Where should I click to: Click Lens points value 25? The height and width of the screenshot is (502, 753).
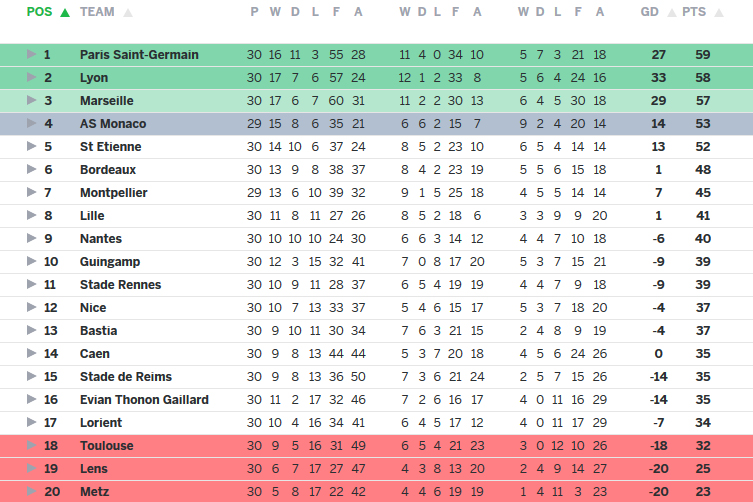[x=703, y=469]
